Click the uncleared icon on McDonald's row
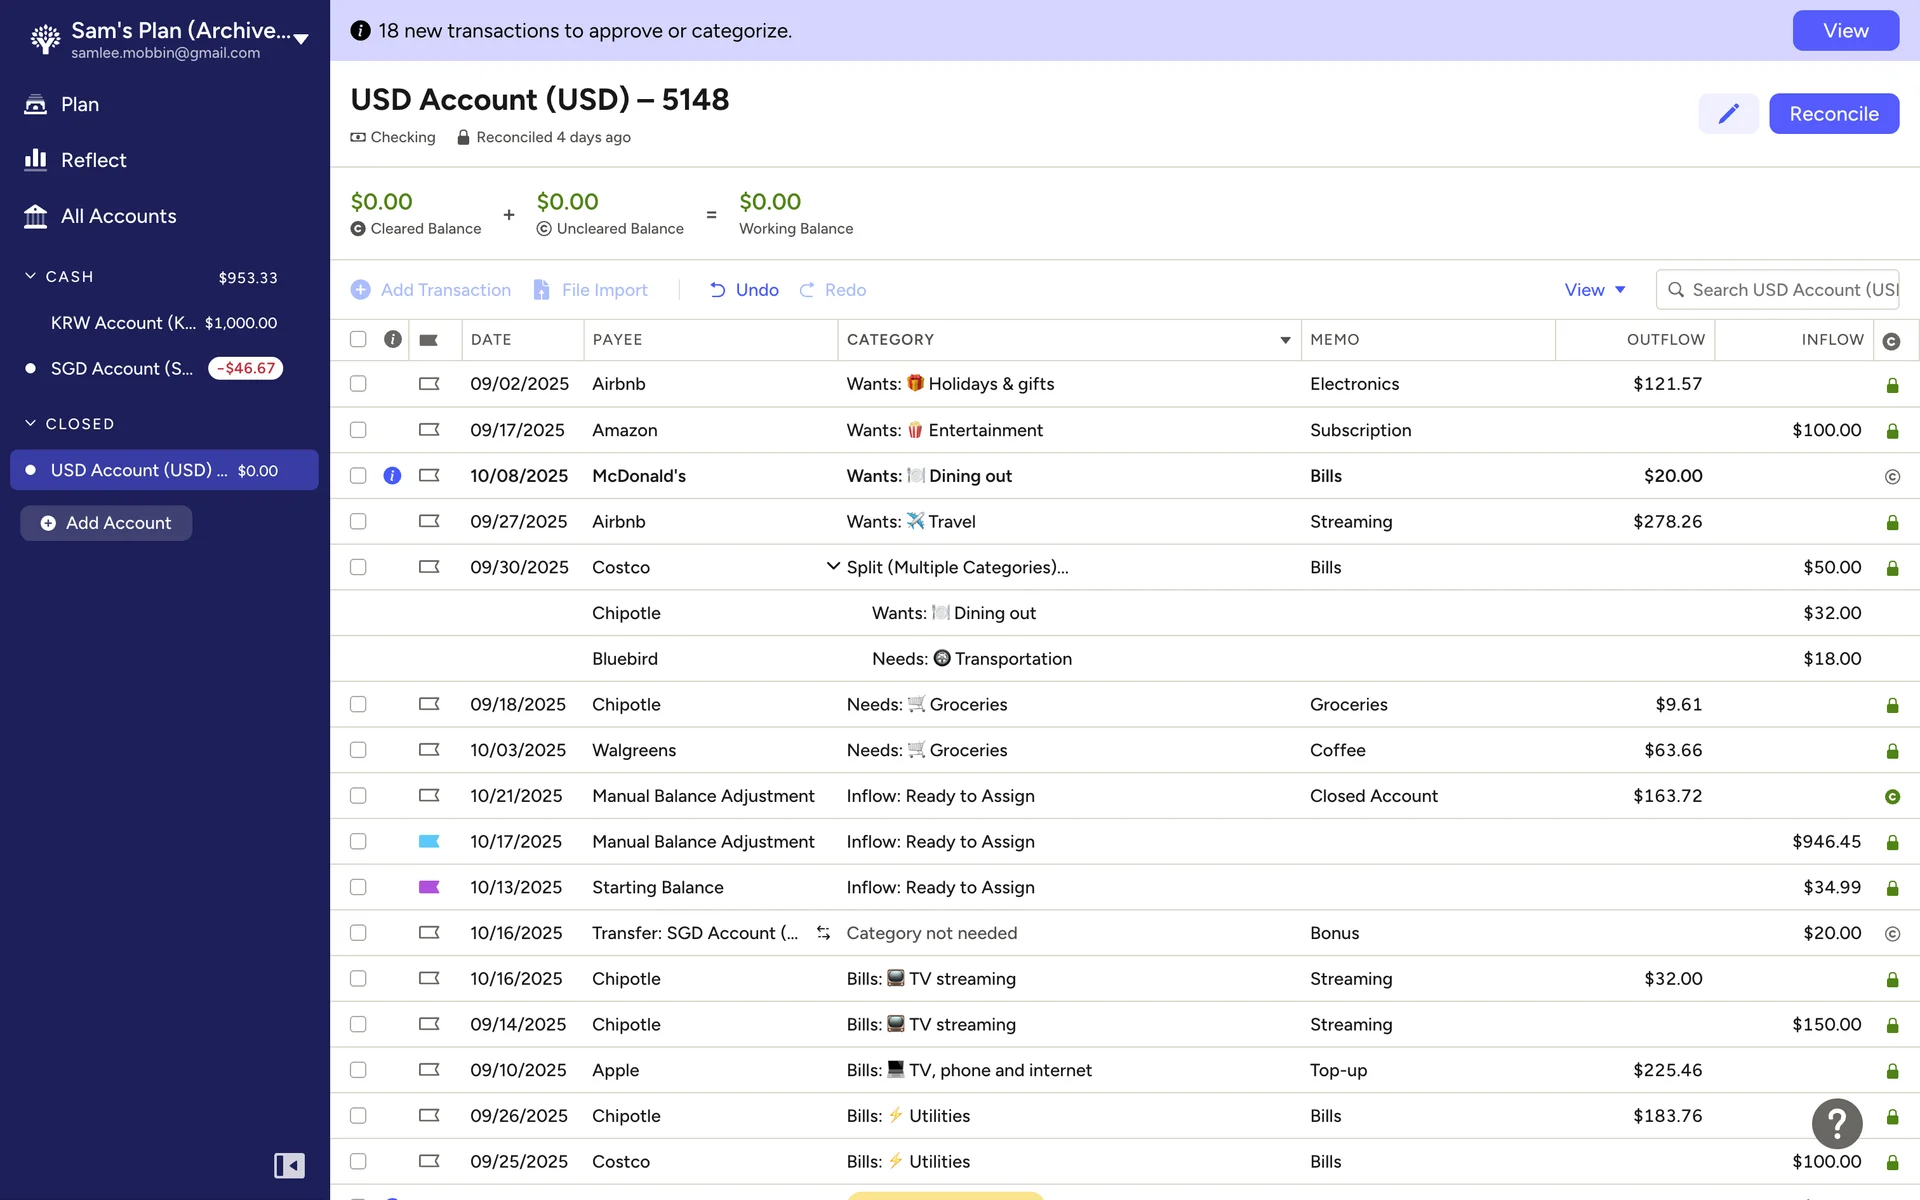Viewport: 1920px width, 1200px height. click(1892, 477)
